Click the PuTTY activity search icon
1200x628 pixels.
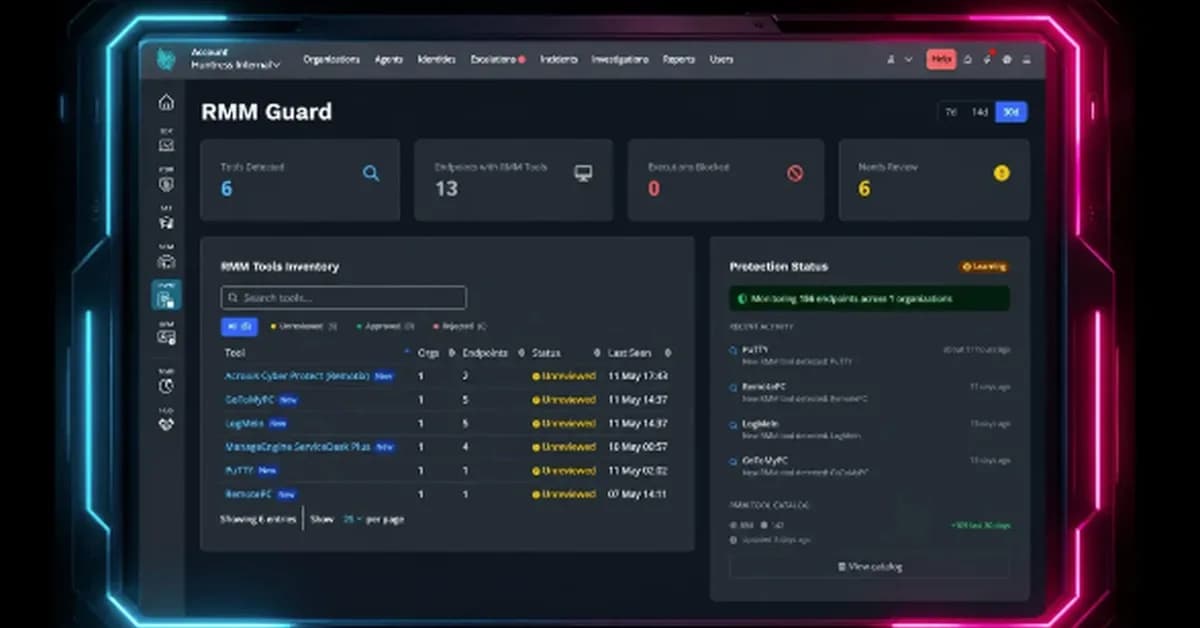(734, 351)
